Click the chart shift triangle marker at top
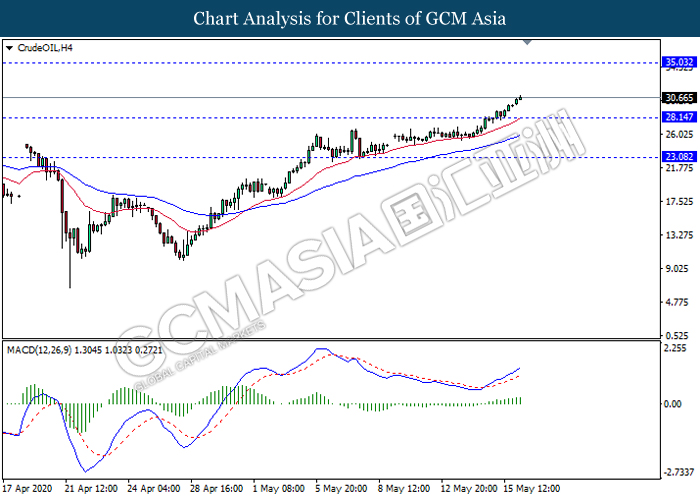This screenshot has height=500, width=700. [528, 44]
